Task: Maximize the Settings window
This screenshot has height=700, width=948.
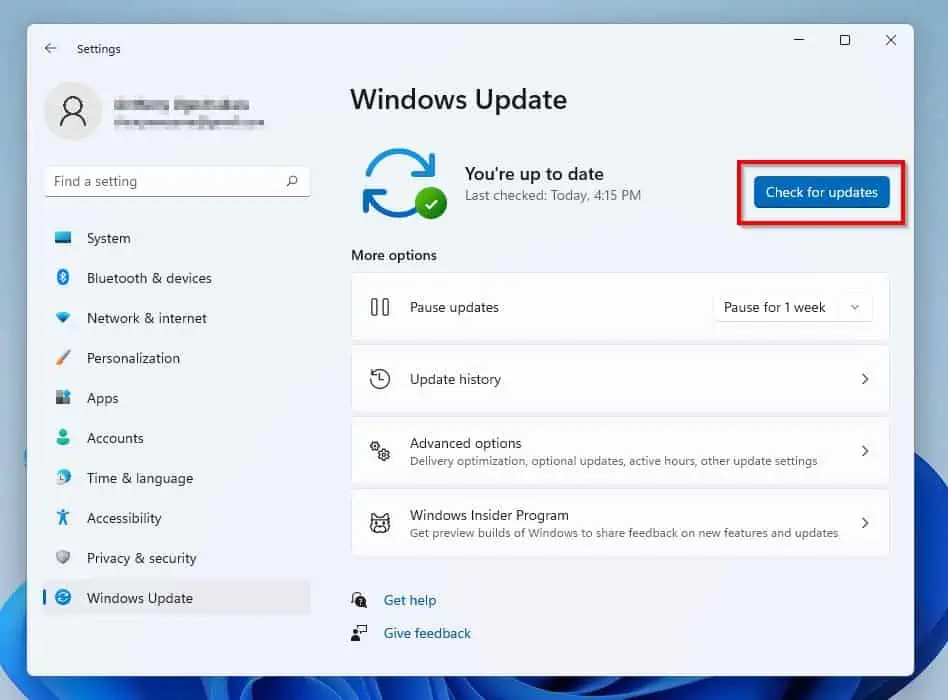Action: [845, 40]
